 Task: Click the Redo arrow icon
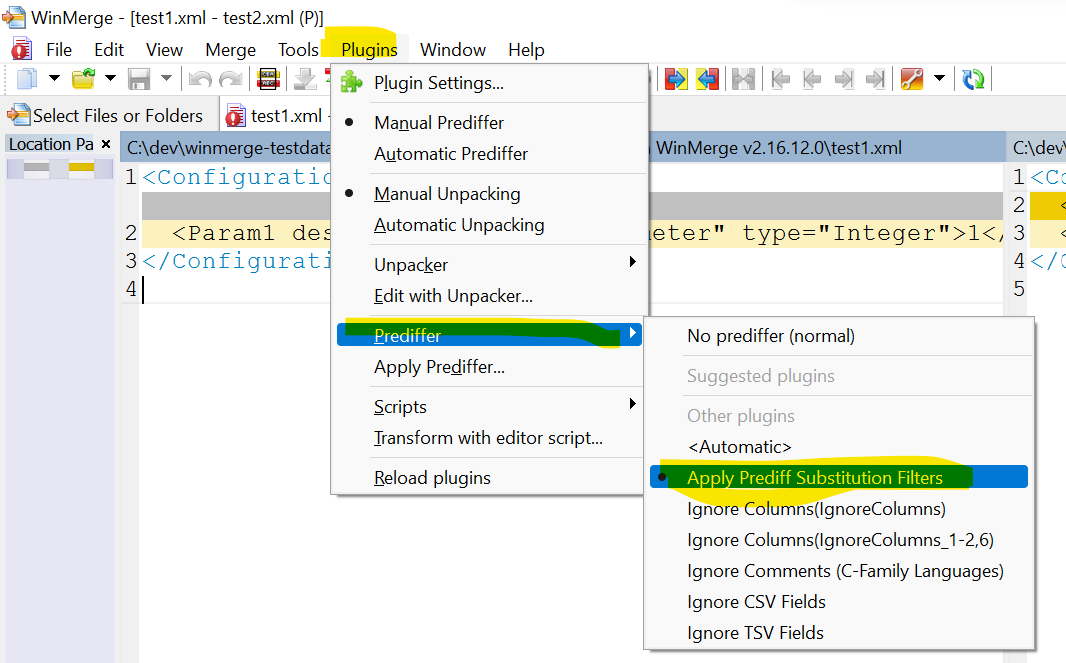tap(231, 79)
